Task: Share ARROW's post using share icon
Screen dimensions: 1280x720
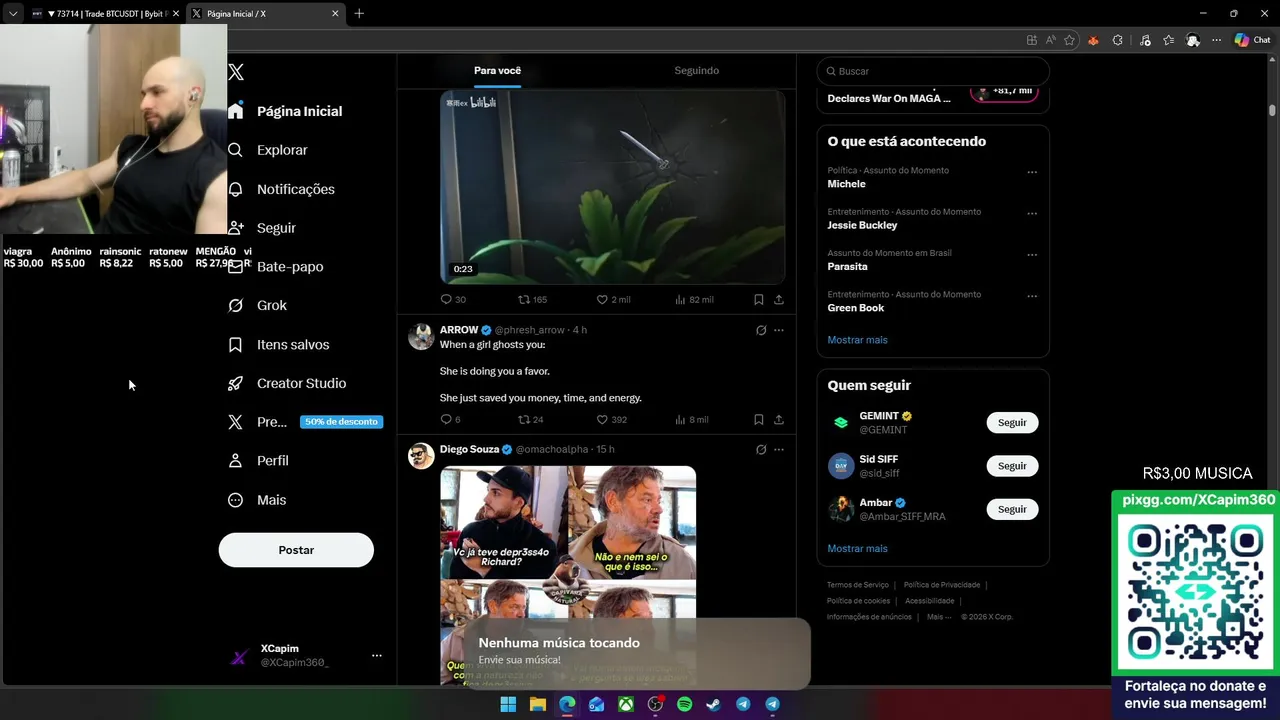Action: [779, 420]
